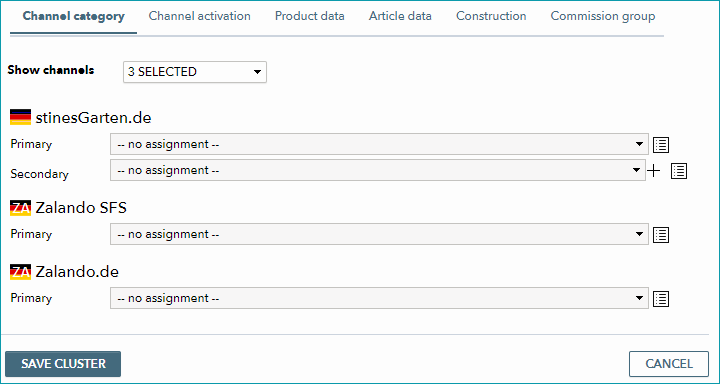Go to the Commission group tab

(603, 16)
